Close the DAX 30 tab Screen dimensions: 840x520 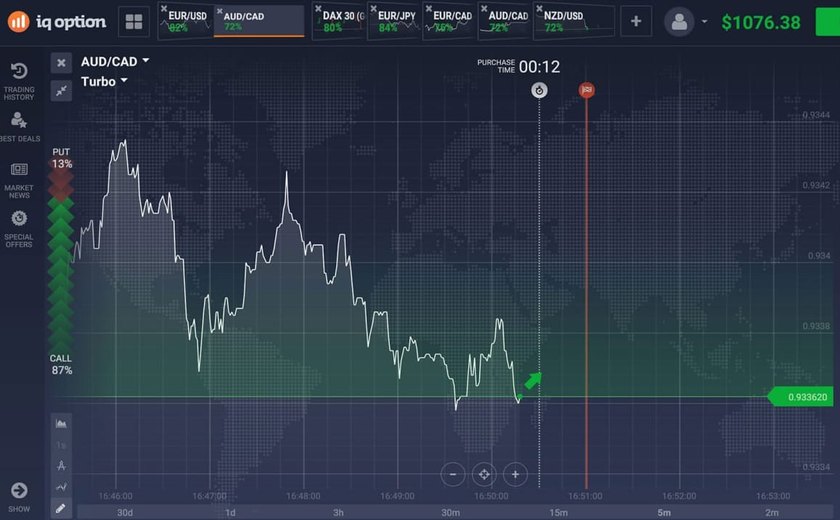(318, 9)
